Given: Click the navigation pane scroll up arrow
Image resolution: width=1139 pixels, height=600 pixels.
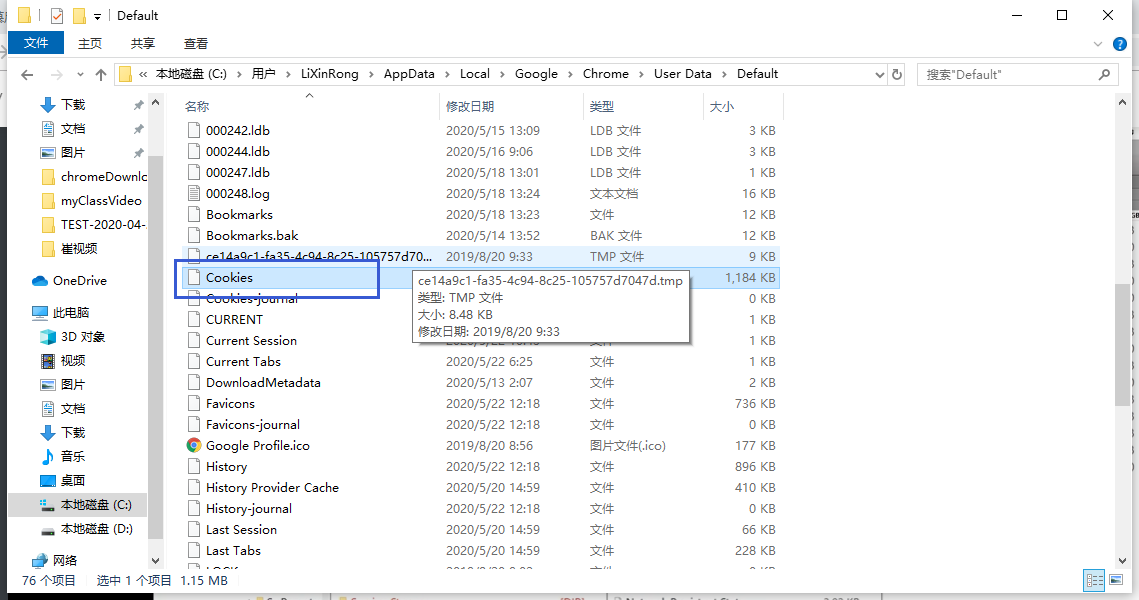Looking at the screenshot, I should 155,103.
